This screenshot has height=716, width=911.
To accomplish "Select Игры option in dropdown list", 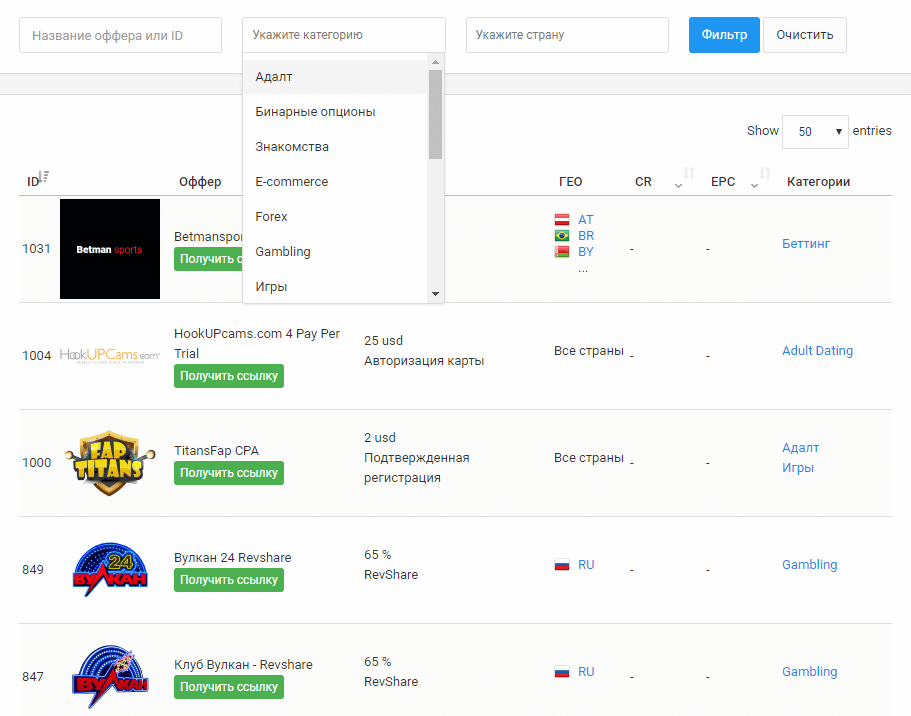I will coord(335,286).
